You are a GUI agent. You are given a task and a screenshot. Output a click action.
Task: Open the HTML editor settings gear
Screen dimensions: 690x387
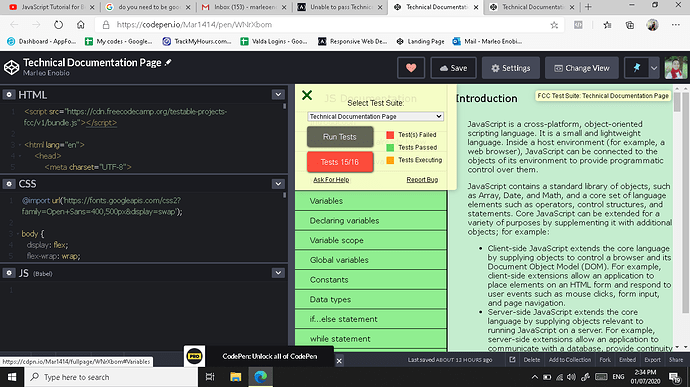[9, 95]
